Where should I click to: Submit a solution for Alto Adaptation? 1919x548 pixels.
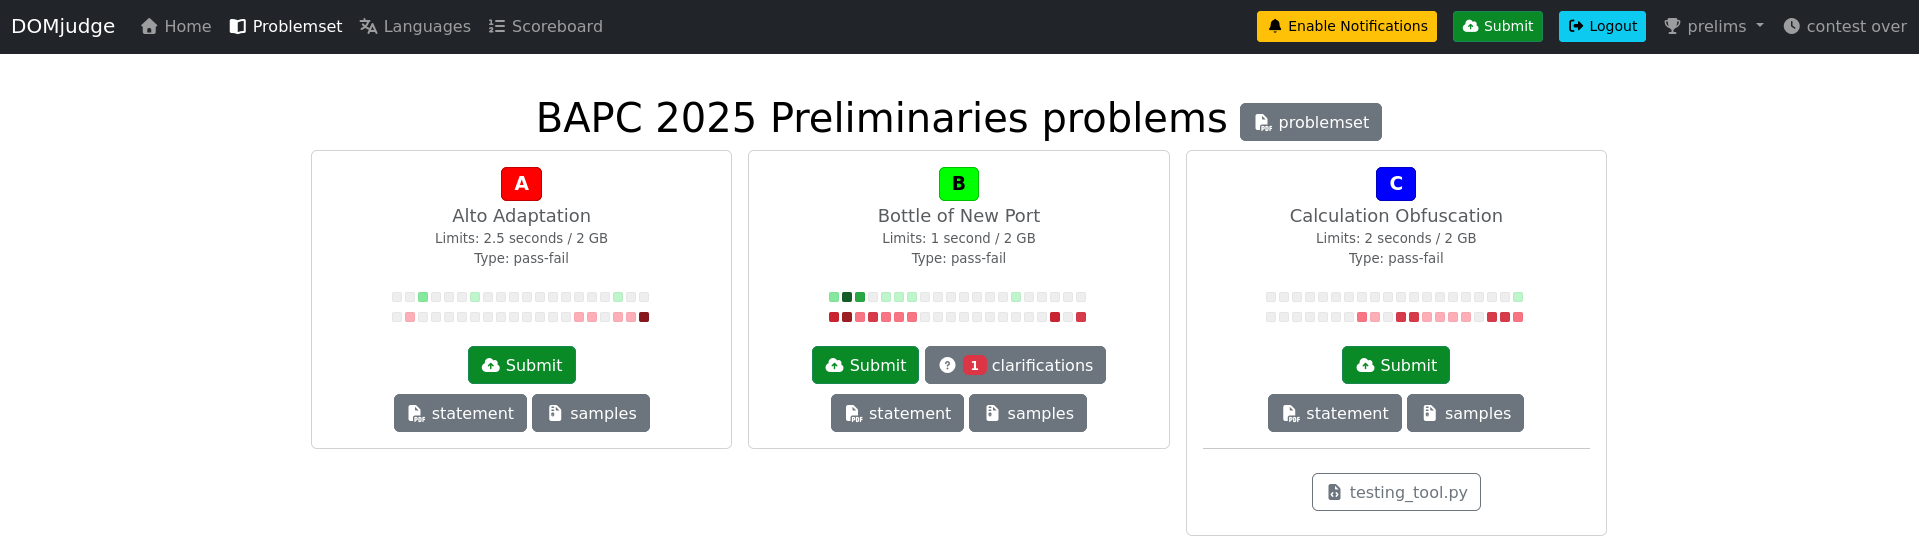[x=521, y=365]
